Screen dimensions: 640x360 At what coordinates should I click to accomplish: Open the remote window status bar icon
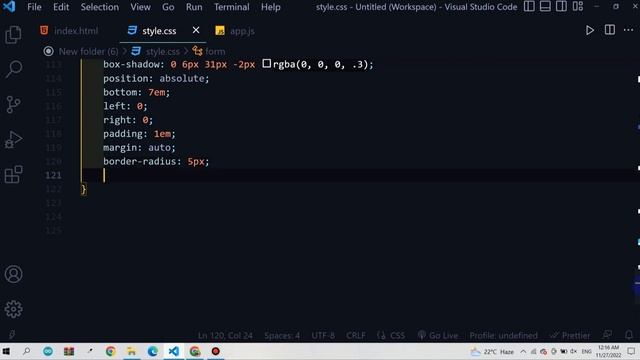(12, 335)
